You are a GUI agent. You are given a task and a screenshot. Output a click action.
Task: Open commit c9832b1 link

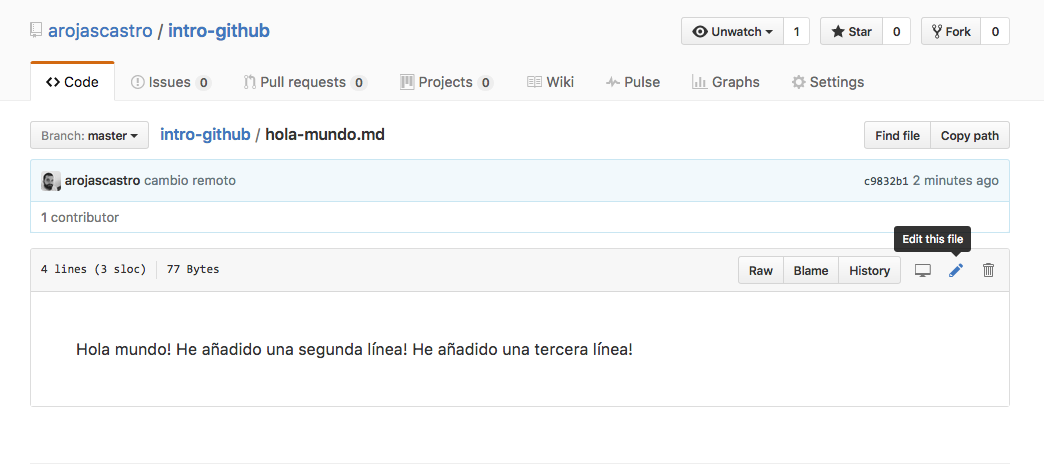point(885,181)
